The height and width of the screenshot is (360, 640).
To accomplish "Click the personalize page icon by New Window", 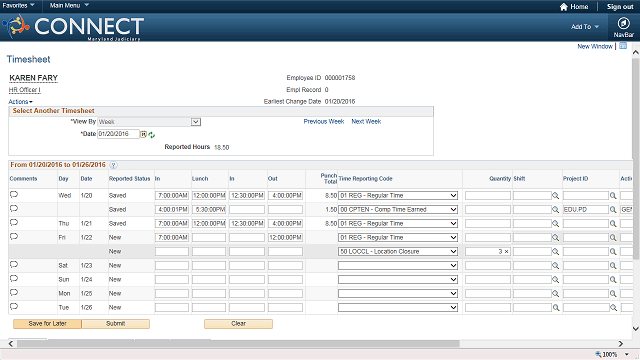I will click(x=623, y=46).
